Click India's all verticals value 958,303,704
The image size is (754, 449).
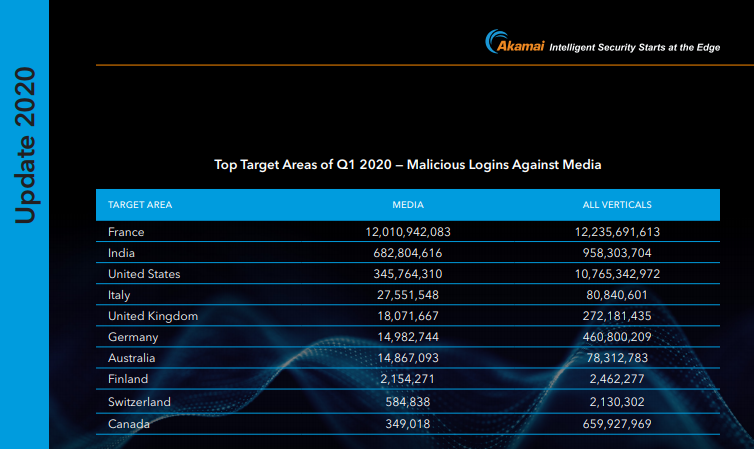617,252
